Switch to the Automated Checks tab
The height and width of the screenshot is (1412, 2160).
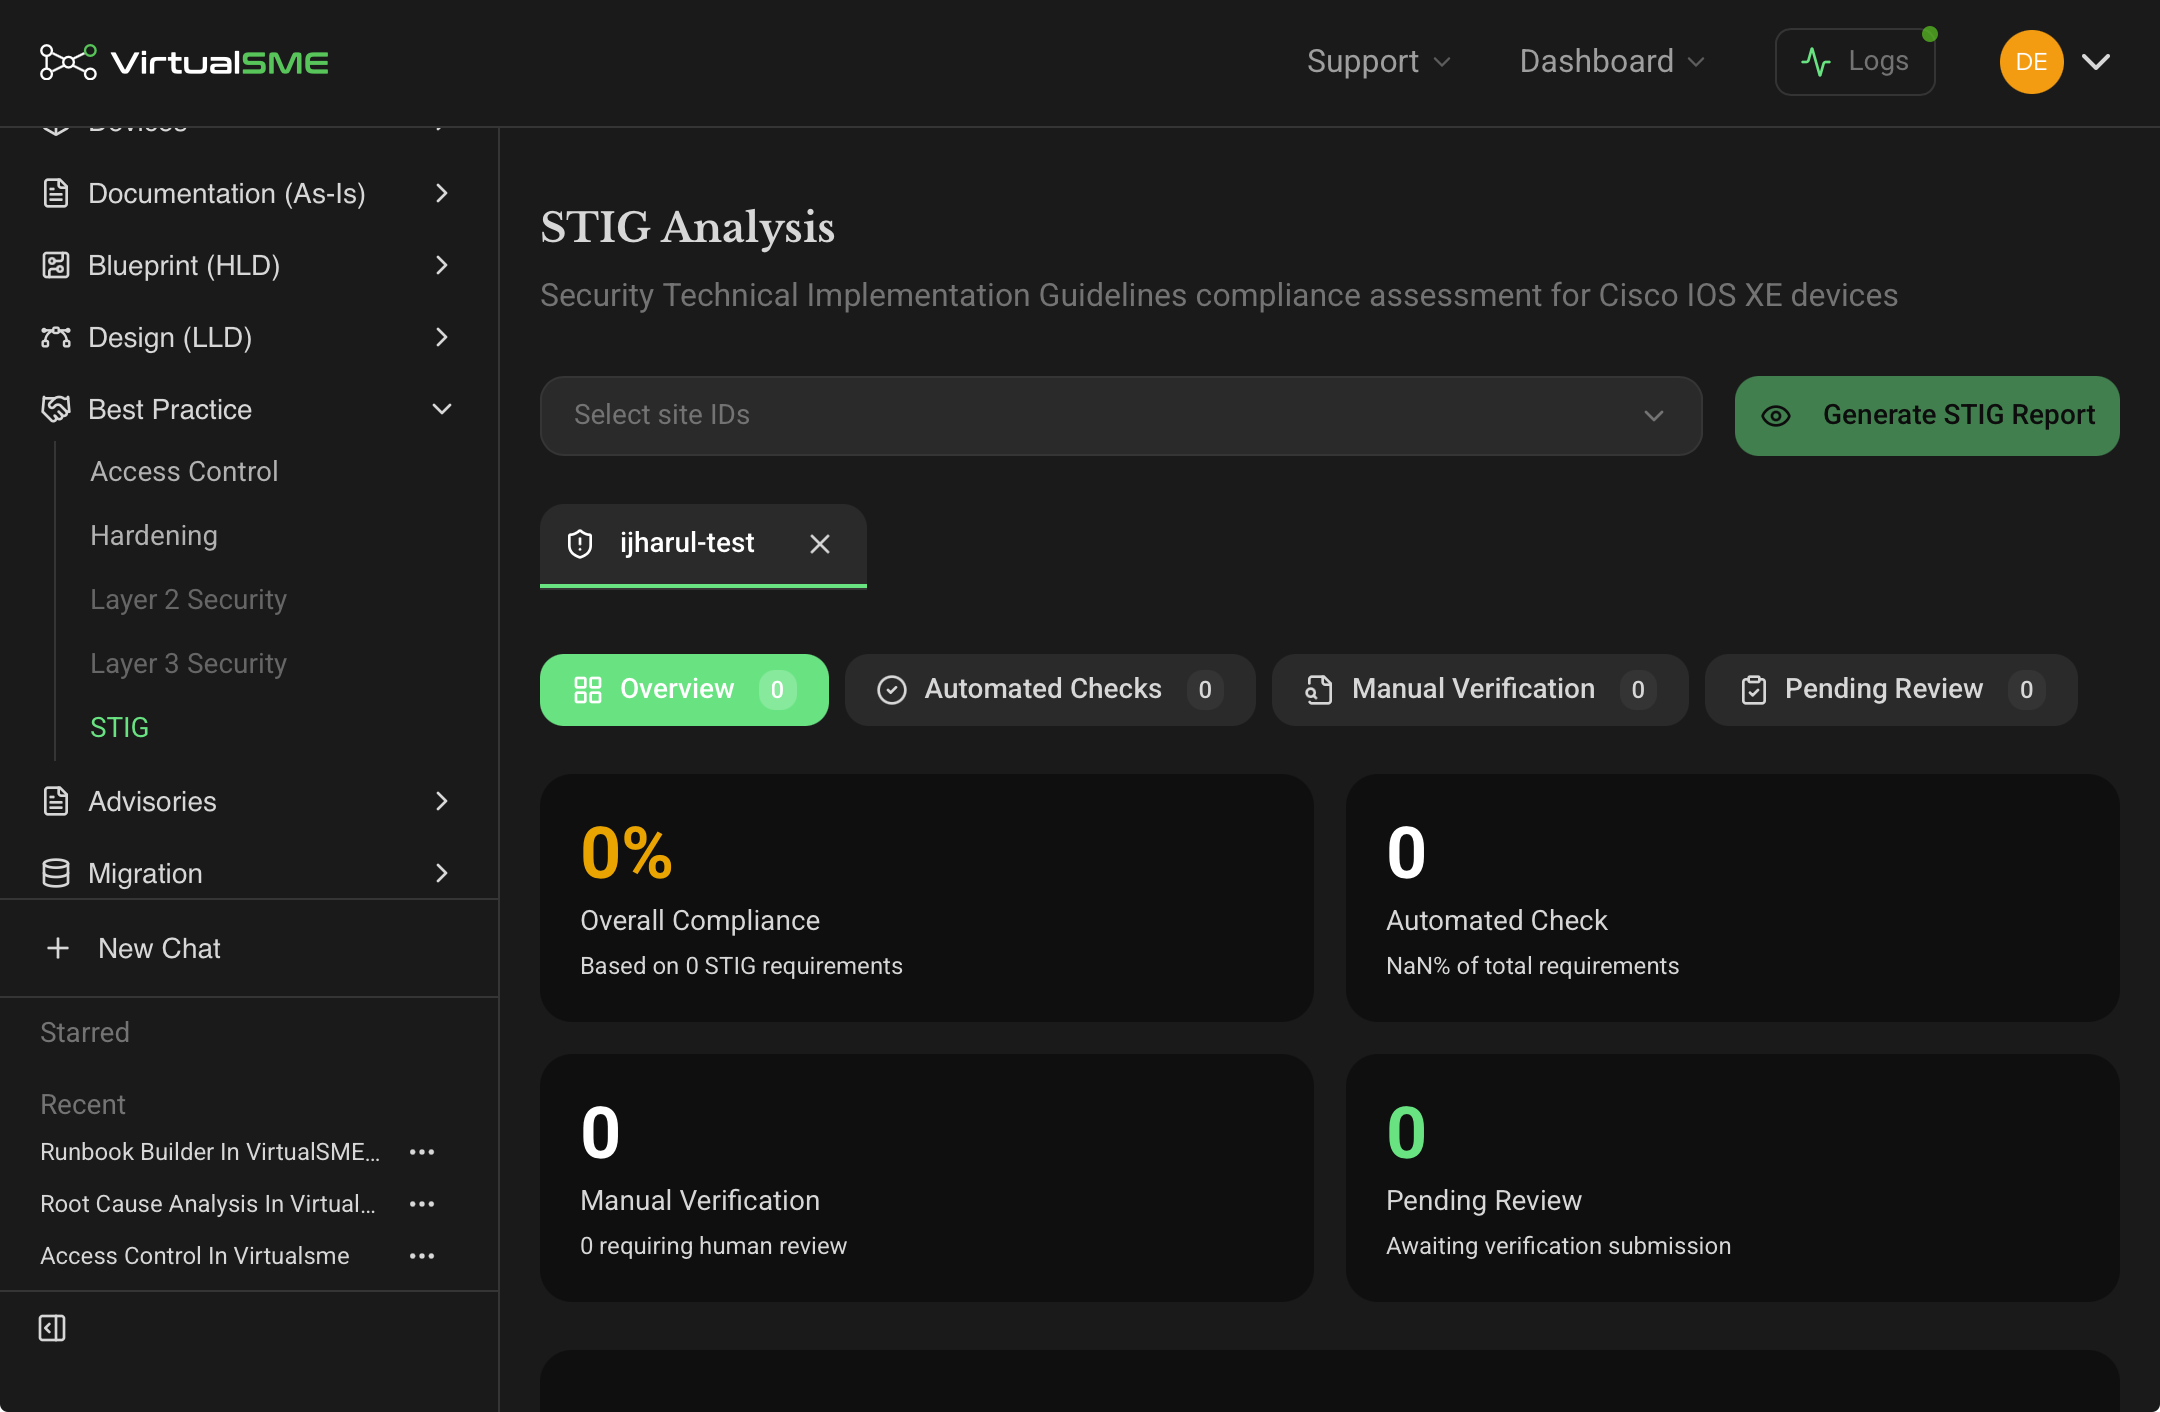coord(1050,690)
